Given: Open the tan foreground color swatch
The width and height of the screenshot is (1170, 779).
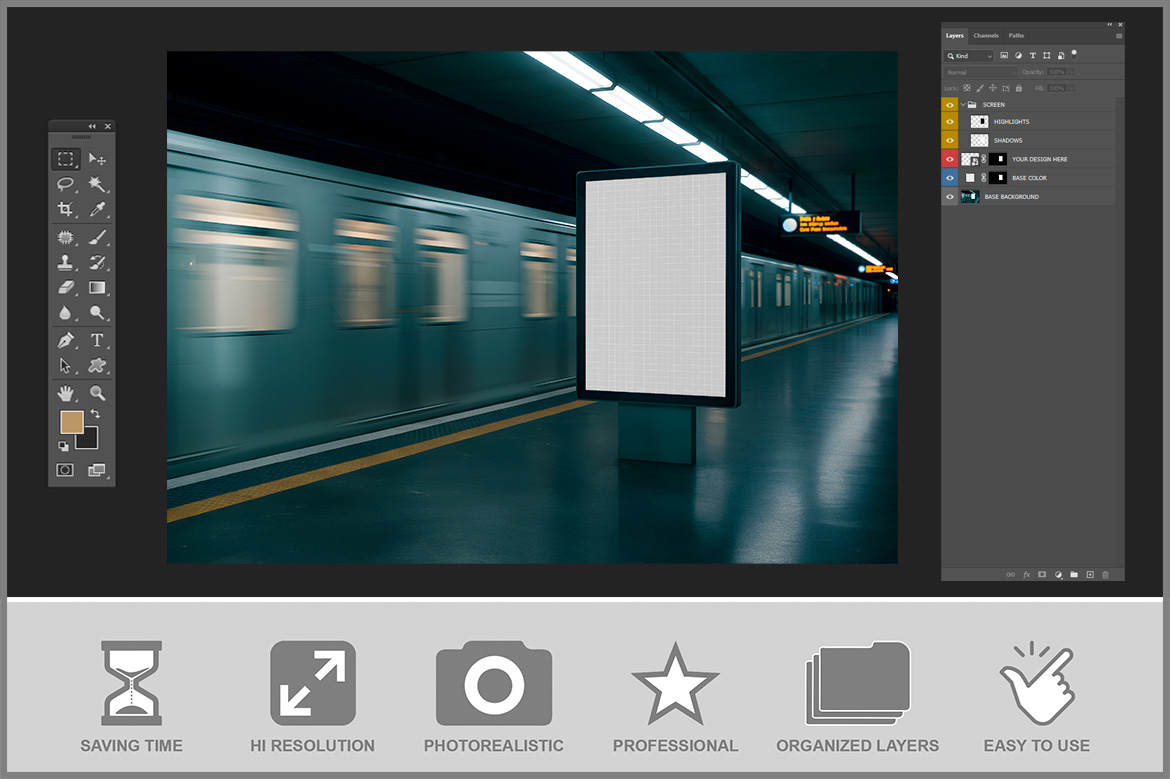Looking at the screenshot, I should (x=71, y=422).
